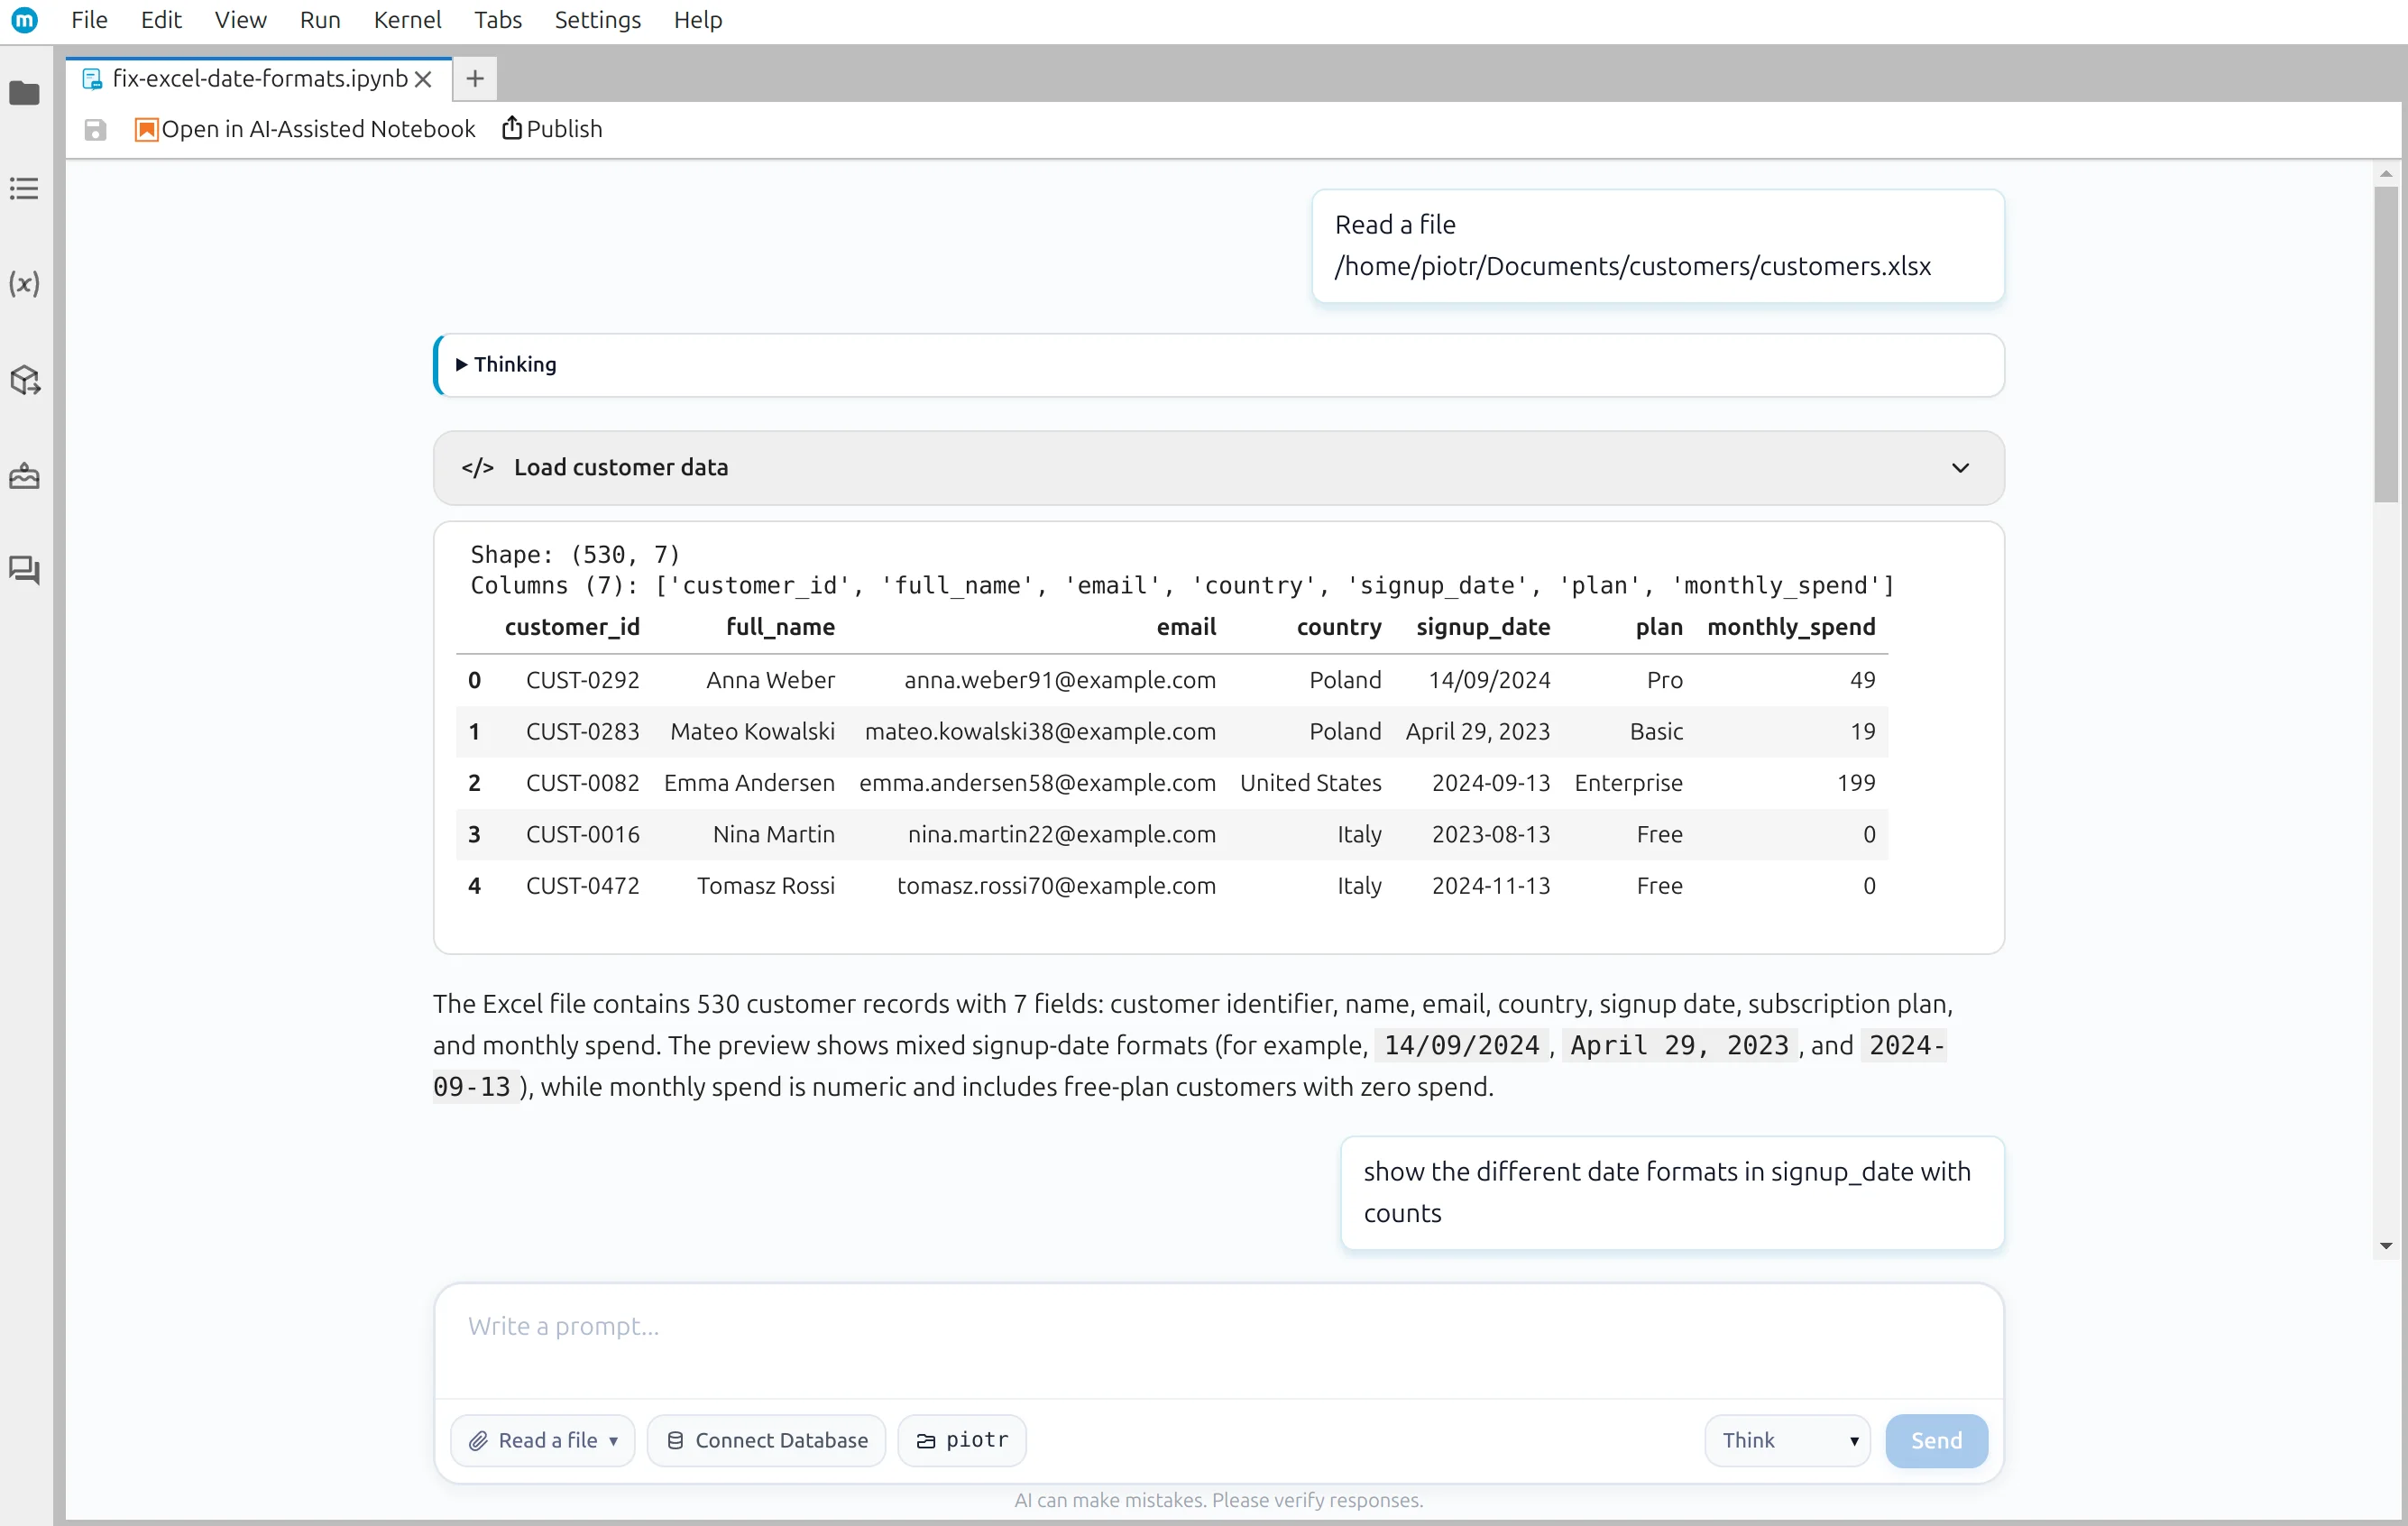Click the monthly_spend column header

(x=1791, y=627)
